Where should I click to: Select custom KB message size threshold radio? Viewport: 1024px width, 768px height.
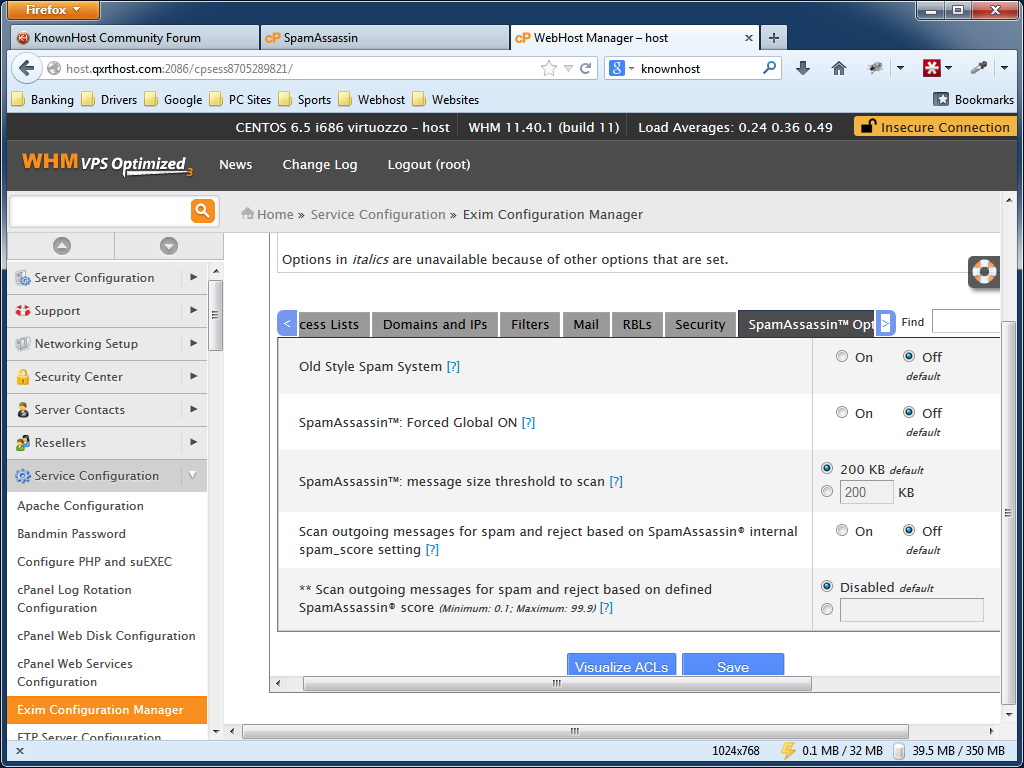click(x=827, y=491)
